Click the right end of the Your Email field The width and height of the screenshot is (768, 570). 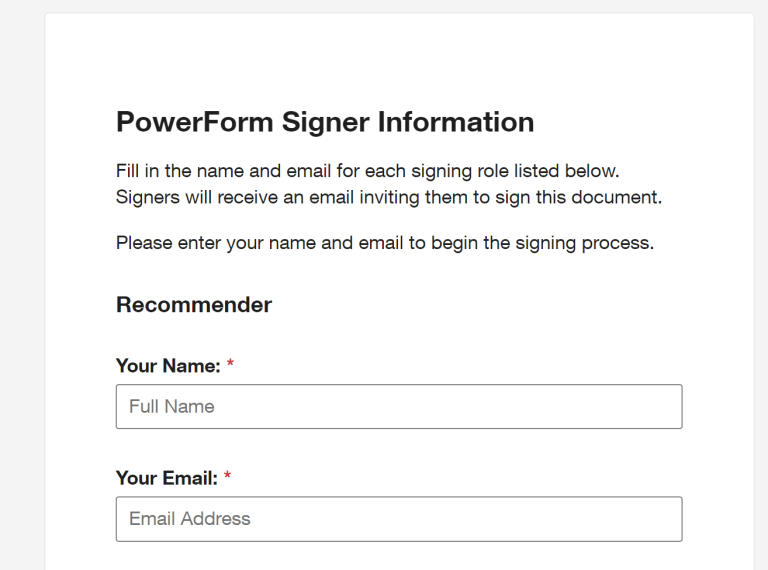(665, 519)
